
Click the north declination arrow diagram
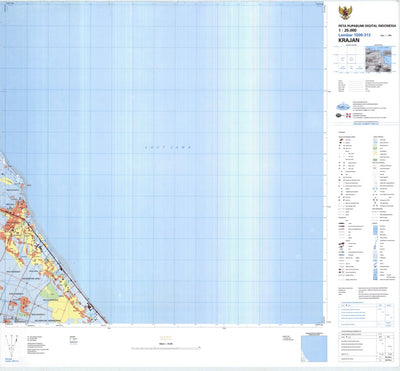pyautogui.click(x=12, y=347)
